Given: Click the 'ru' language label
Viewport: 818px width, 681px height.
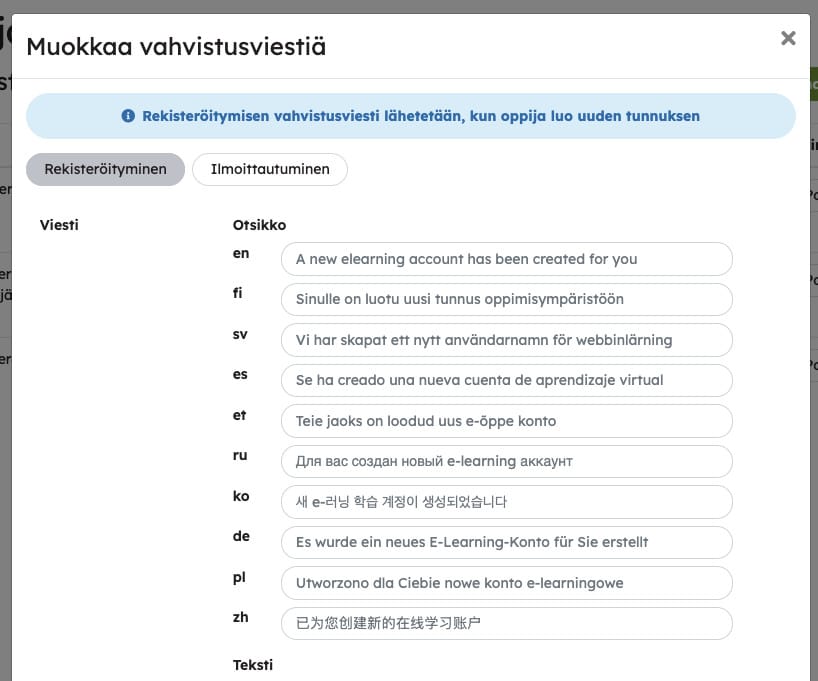Looking at the screenshot, I should 240,456.
